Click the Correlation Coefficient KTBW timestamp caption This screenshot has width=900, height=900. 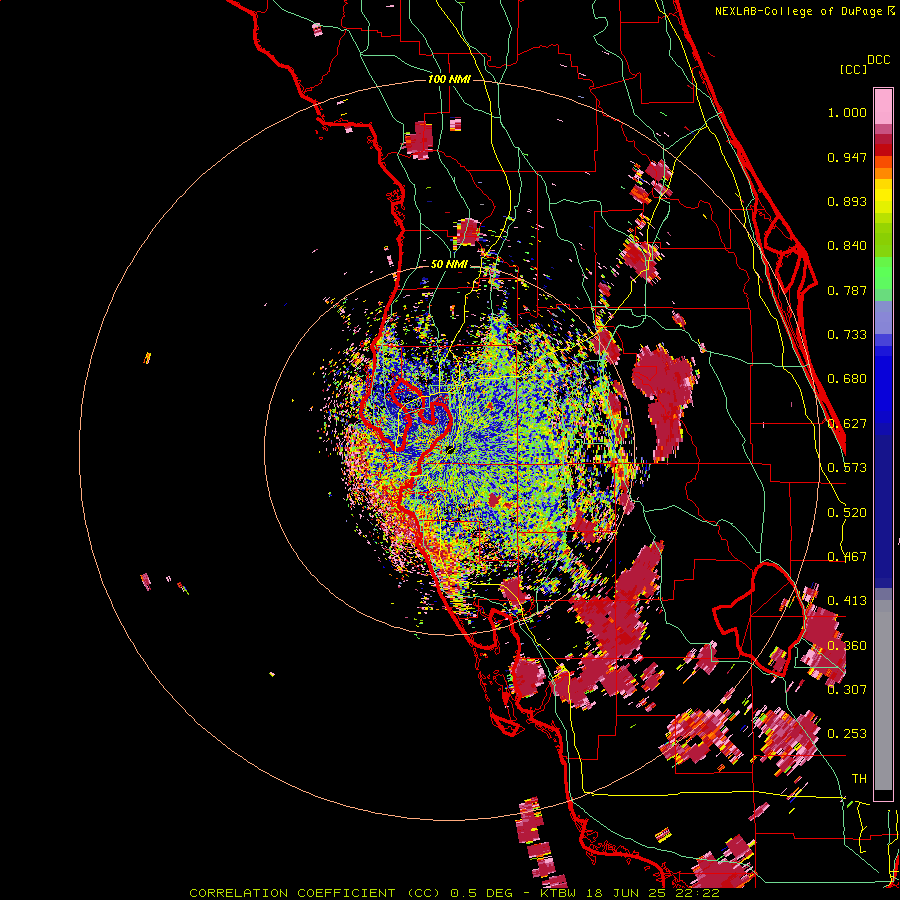(x=454, y=893)
